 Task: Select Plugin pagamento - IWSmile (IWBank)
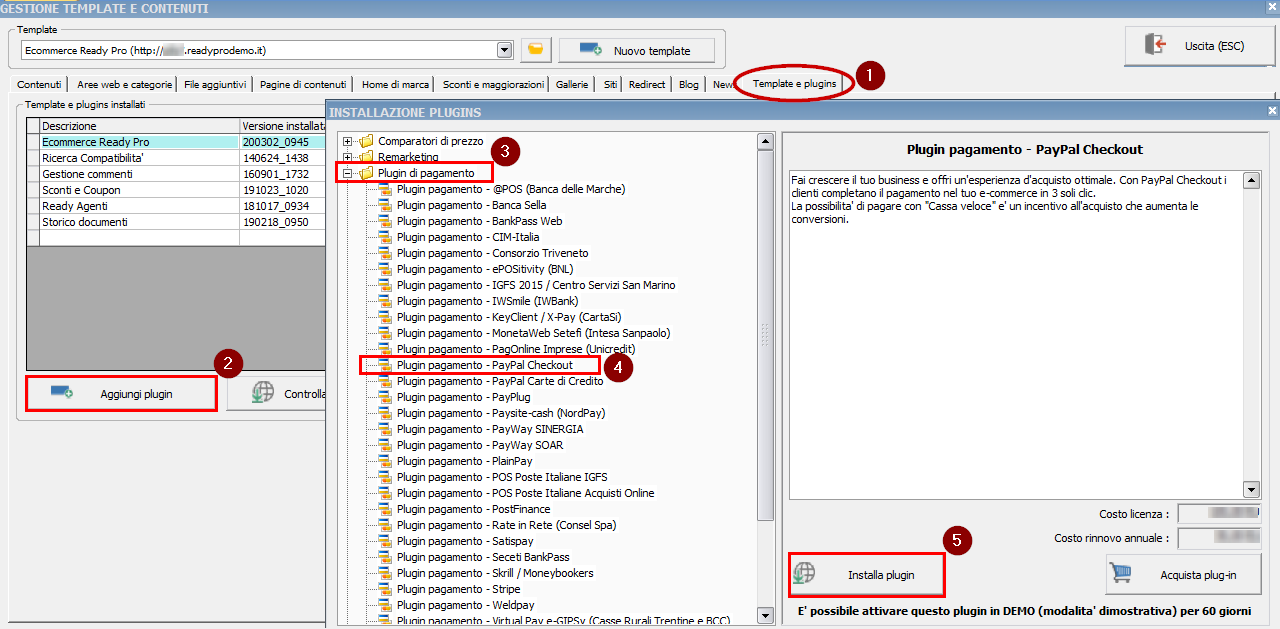[488, 301]
